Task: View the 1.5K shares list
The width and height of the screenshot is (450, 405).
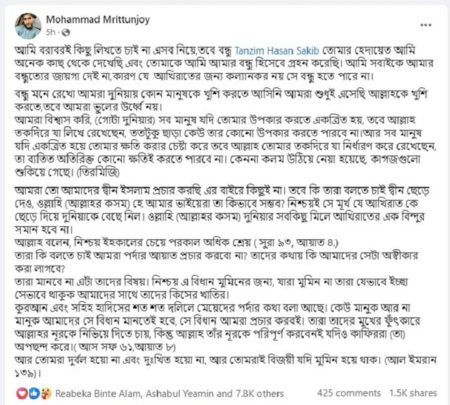Action: point(413,393)
